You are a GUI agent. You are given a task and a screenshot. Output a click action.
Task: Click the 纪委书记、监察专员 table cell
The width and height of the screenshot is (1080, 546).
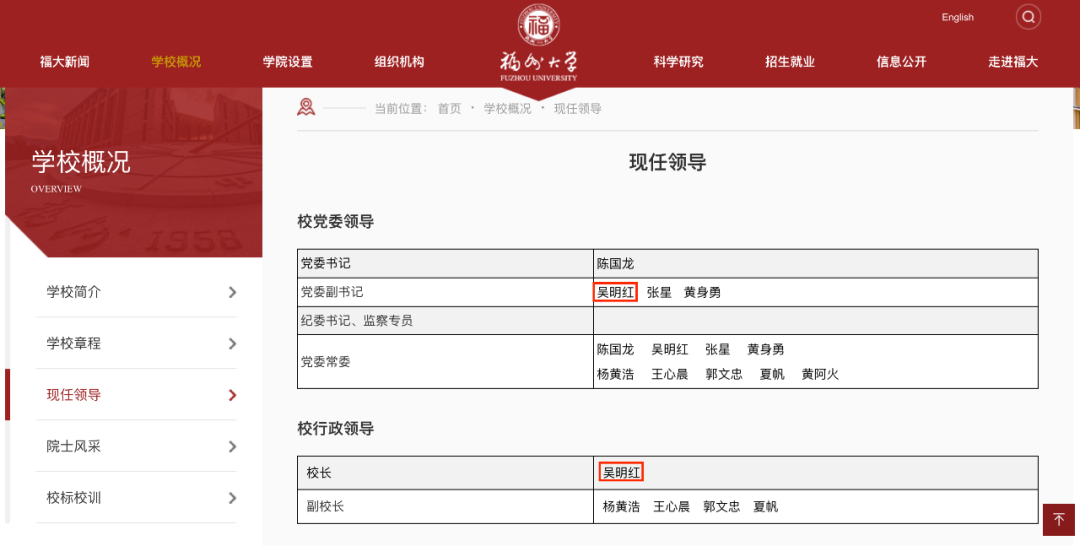(446, 321)
